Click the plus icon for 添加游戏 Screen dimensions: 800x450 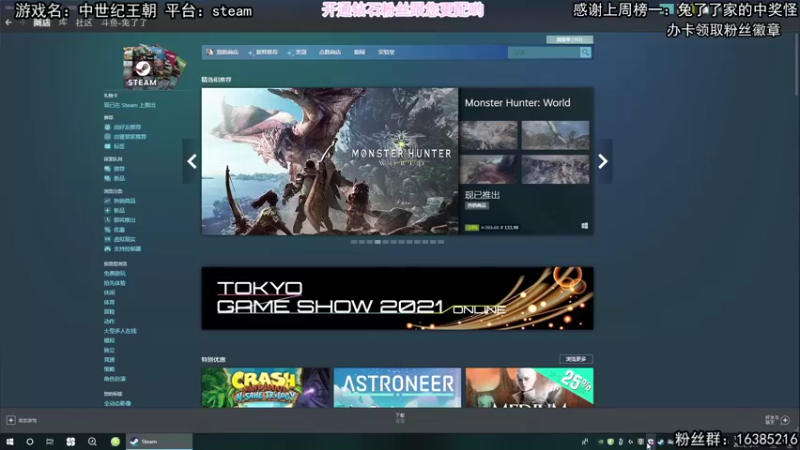pos(11,420)
